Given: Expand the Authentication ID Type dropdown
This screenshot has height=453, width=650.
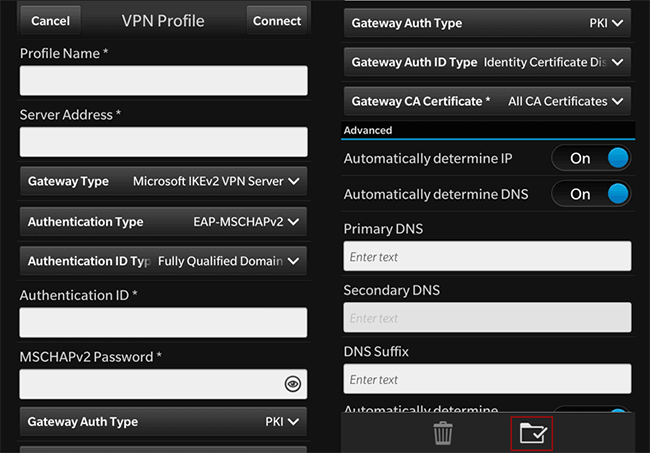Looking at the screenshot, I should click(163, 261).
